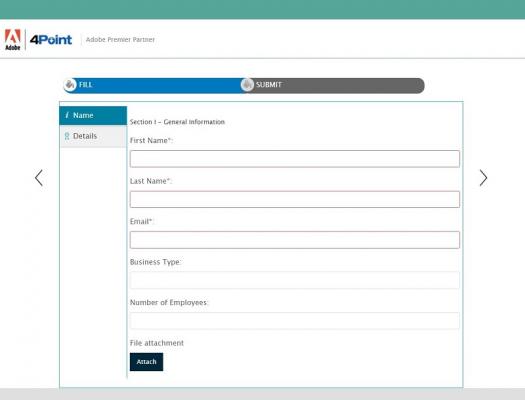
Task: Advance to next panel with right arrow
Action: (483, 178)
